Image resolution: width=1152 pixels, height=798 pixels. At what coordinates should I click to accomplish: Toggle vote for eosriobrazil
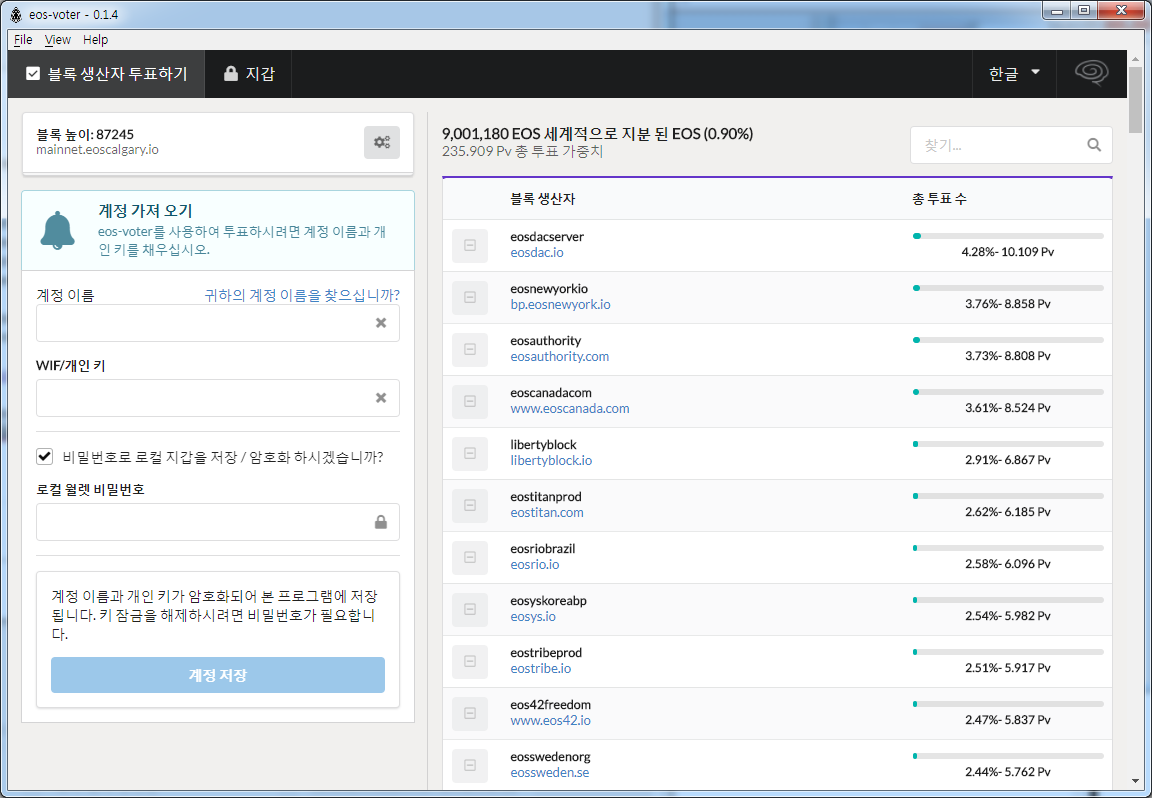(469, 557)
